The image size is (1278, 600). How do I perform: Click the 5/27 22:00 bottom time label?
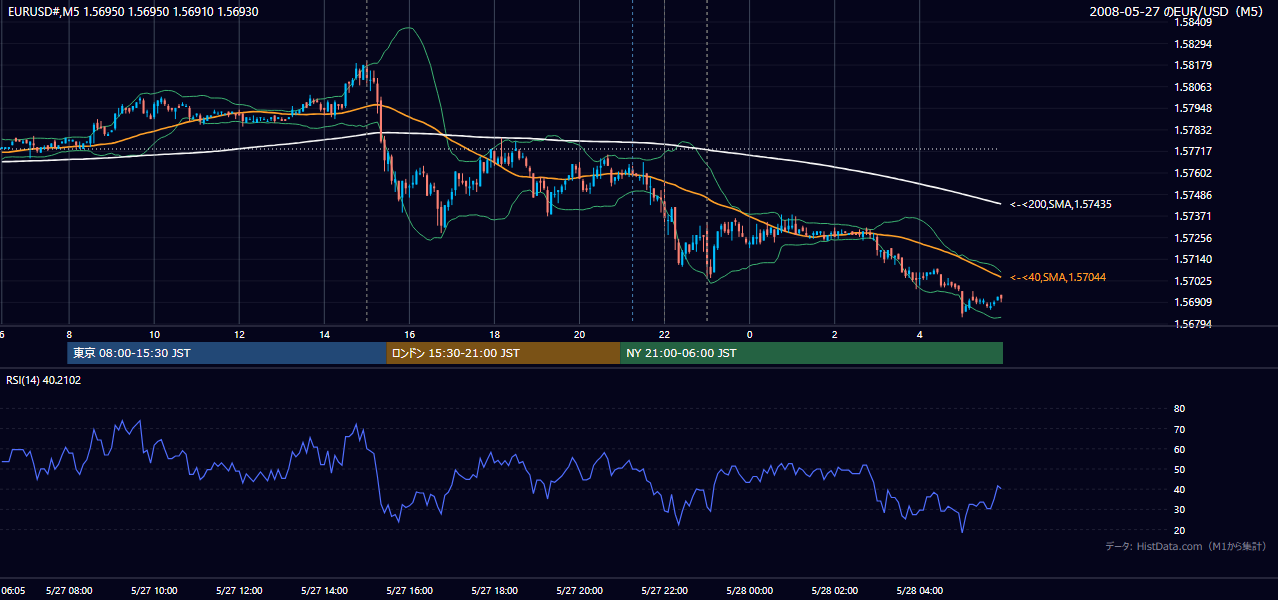[664, 591]
